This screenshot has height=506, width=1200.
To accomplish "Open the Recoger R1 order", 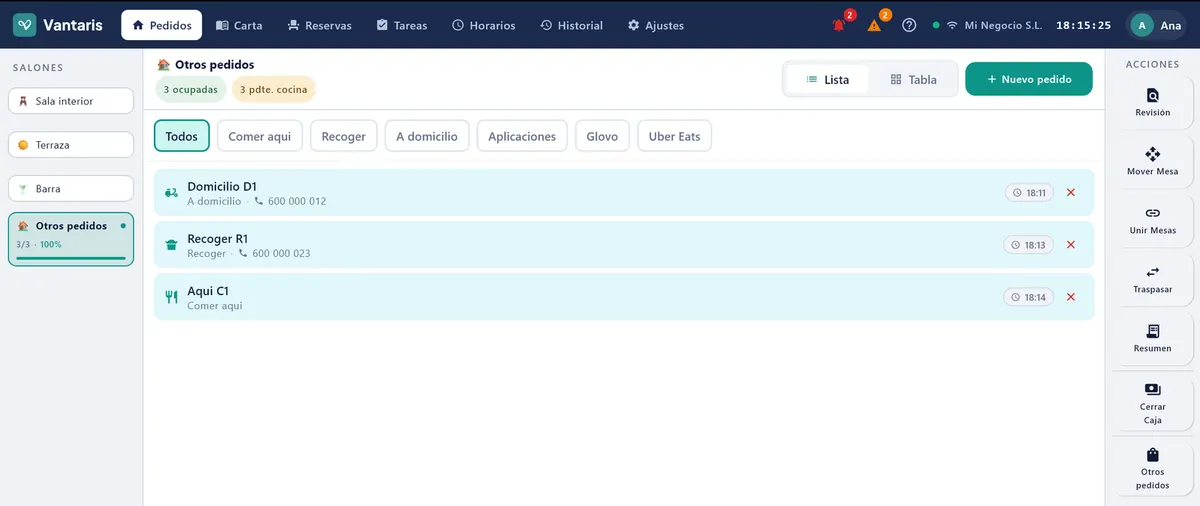I will (624, 244).
